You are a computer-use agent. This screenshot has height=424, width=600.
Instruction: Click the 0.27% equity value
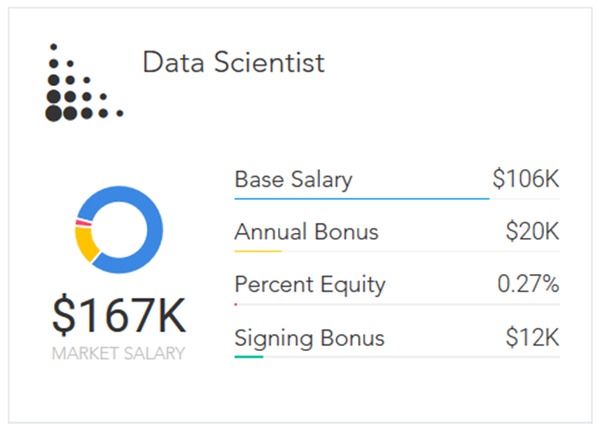tap(528, 284)
